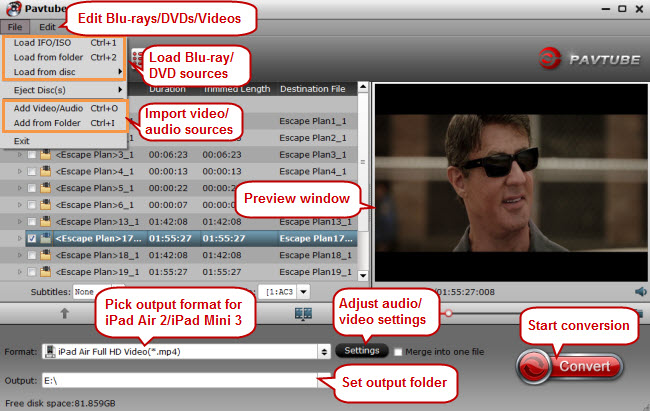Click the video preview window
650x411 pixels.
pyautogui.click(x=511, y=183)
